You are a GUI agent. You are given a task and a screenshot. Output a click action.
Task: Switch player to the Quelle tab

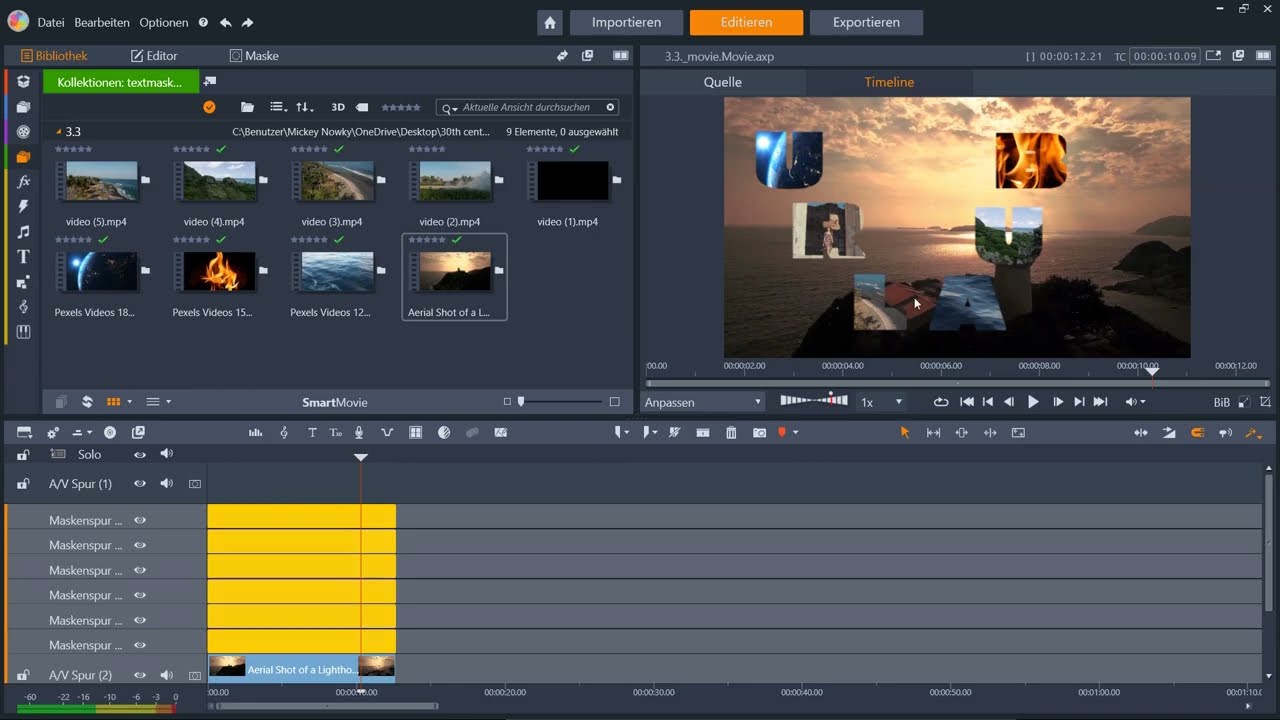(722, 82)
